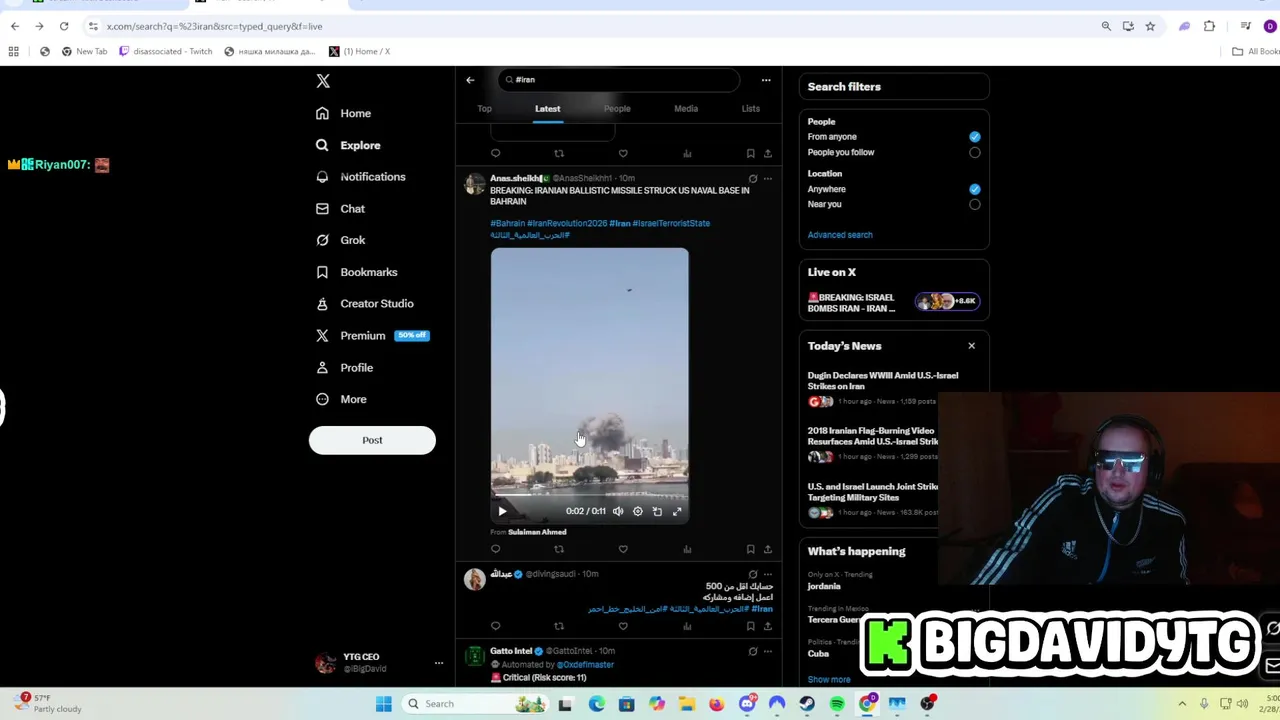
Task: Open Advanced search link
Action: pos(840,235)
